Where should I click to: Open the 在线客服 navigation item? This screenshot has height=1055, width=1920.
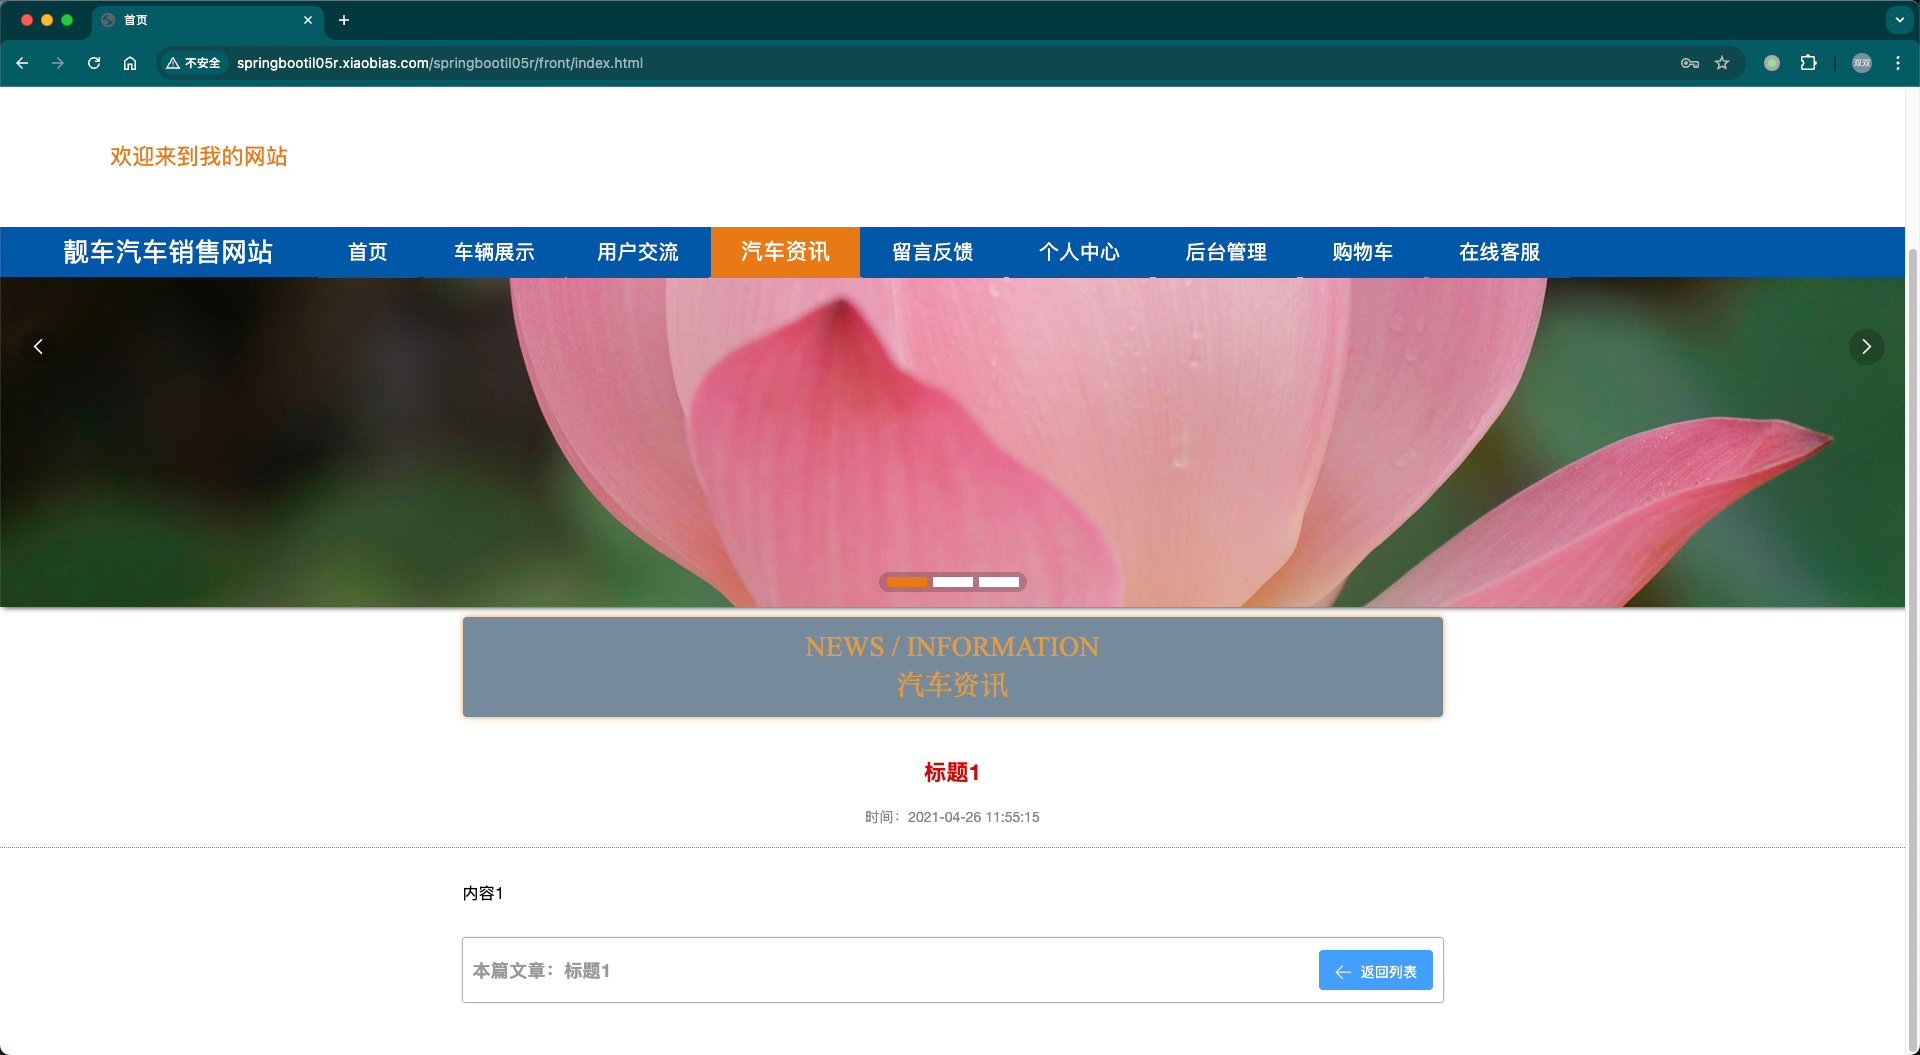(1499, 252)
